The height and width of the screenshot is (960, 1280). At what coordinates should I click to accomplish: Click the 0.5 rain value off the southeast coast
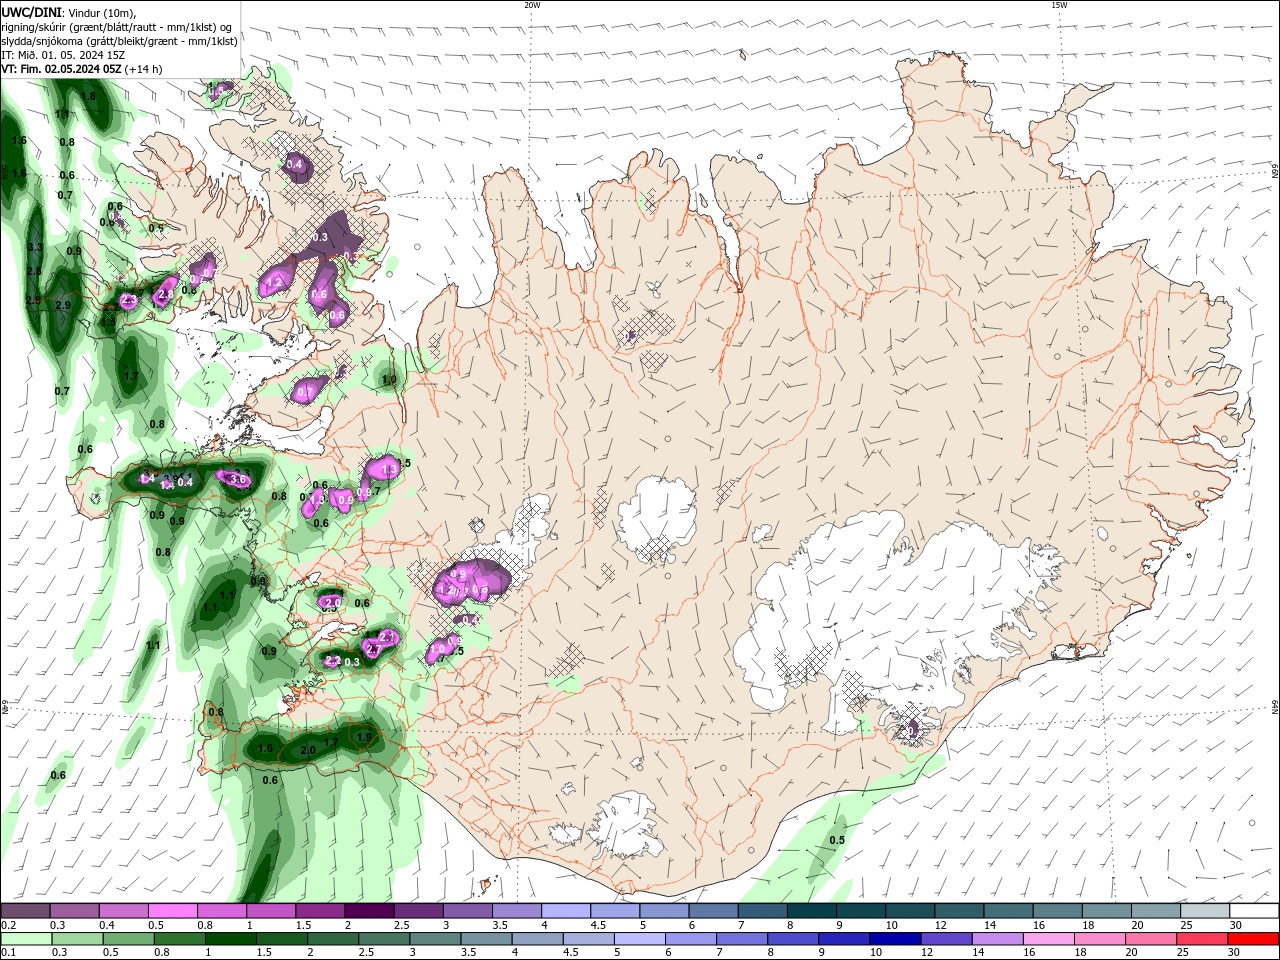point(837,840)
